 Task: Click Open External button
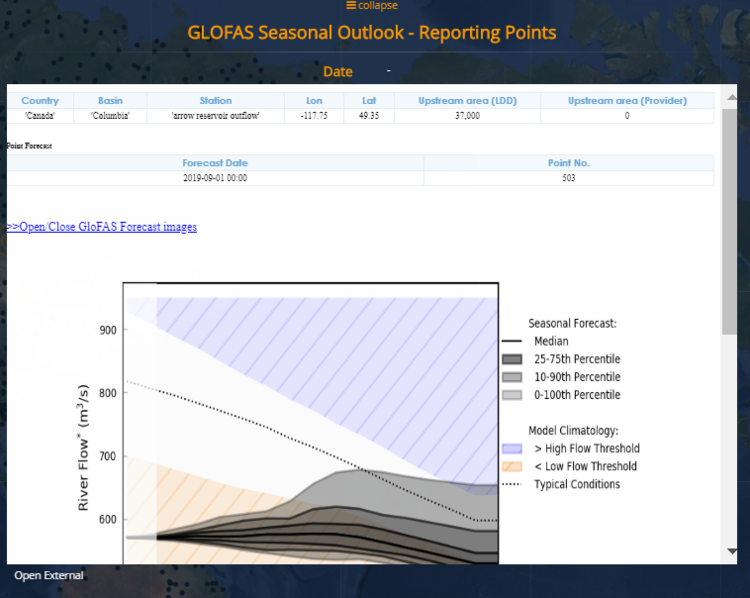tap(49, 575)
